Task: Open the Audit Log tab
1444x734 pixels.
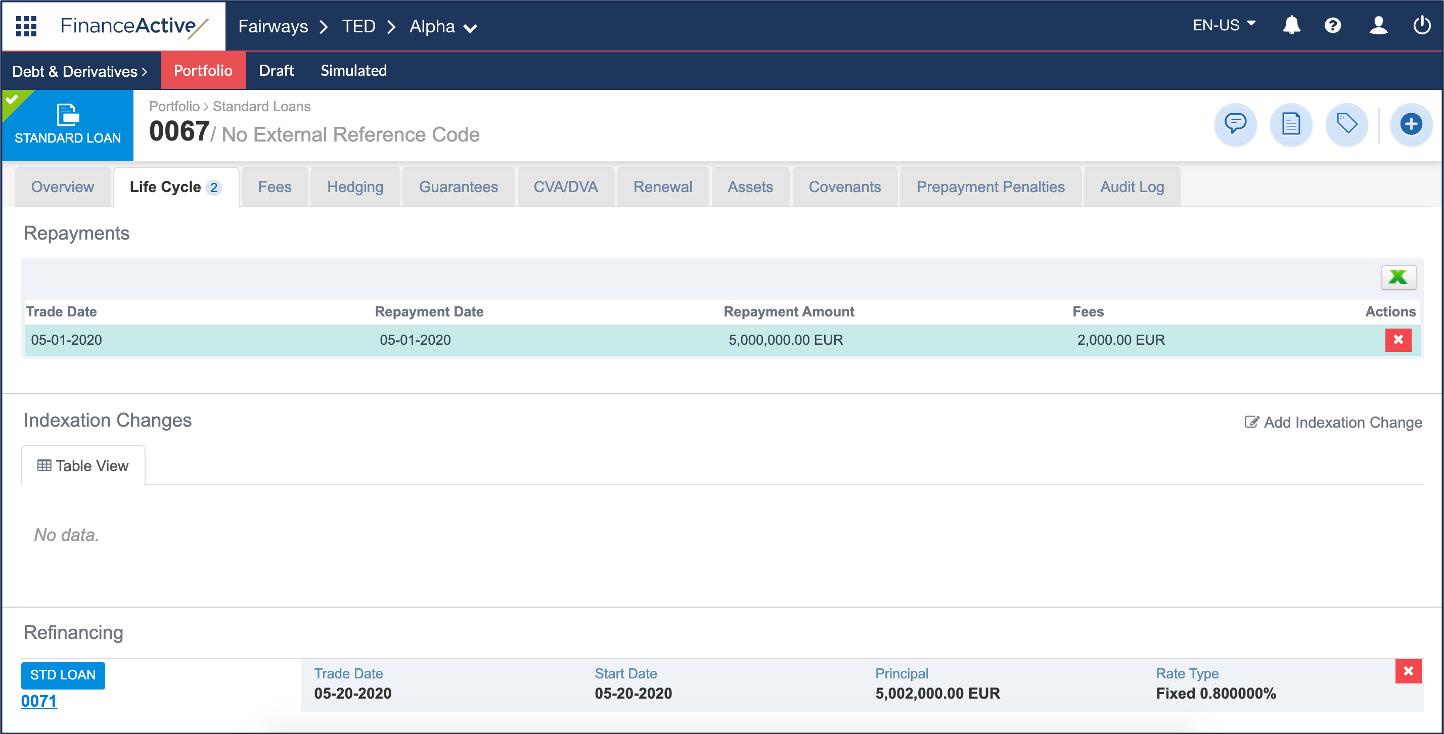Action: click(1131, 186)
